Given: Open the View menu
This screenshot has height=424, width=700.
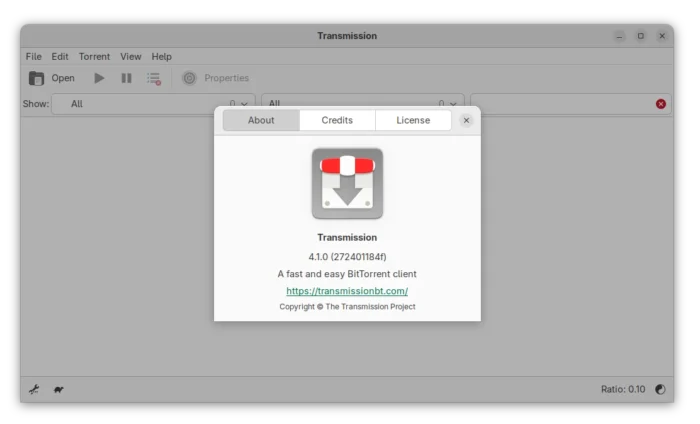Looking at the screenshot, I should [130, 57].
